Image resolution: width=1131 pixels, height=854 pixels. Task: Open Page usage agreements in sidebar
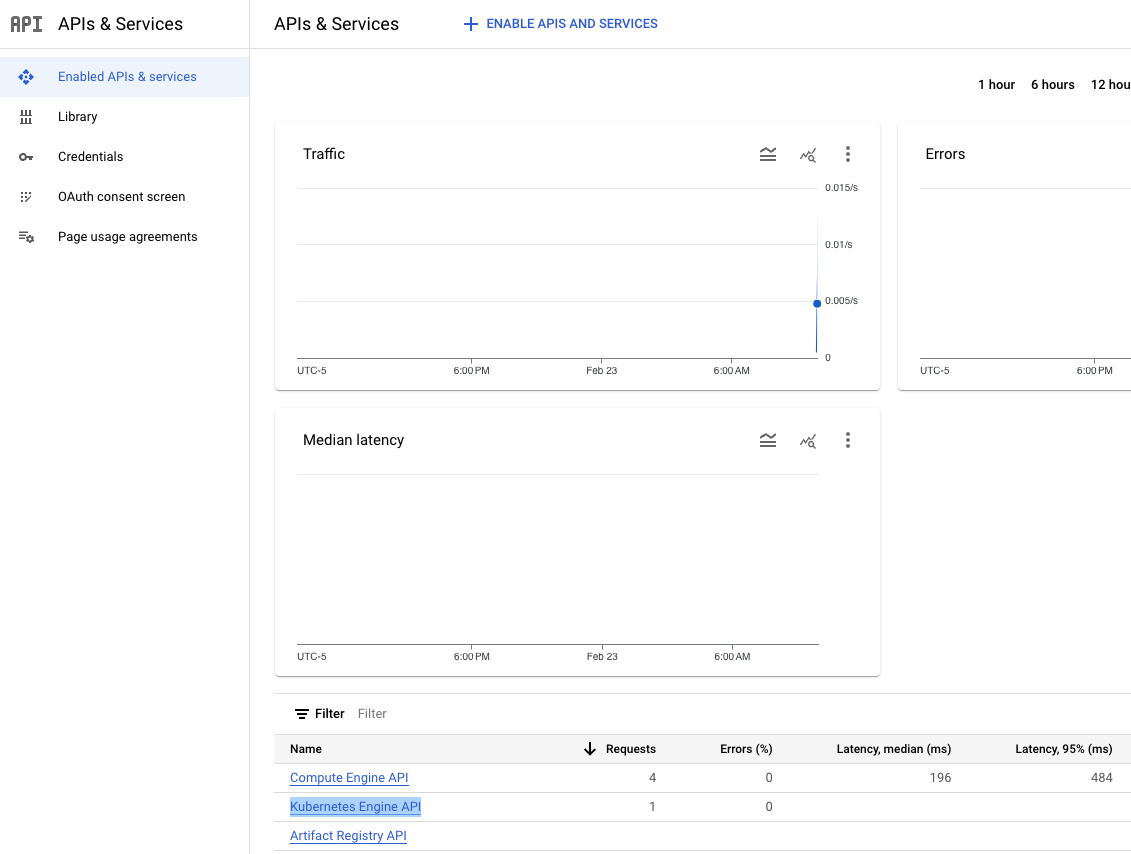point(125,237)
